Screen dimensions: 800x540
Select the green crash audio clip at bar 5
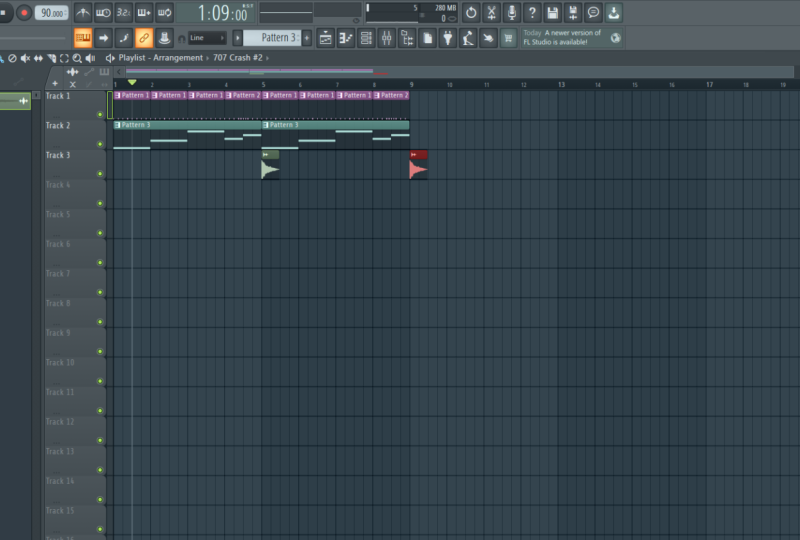pyautogui.click(x=270, y=165)
